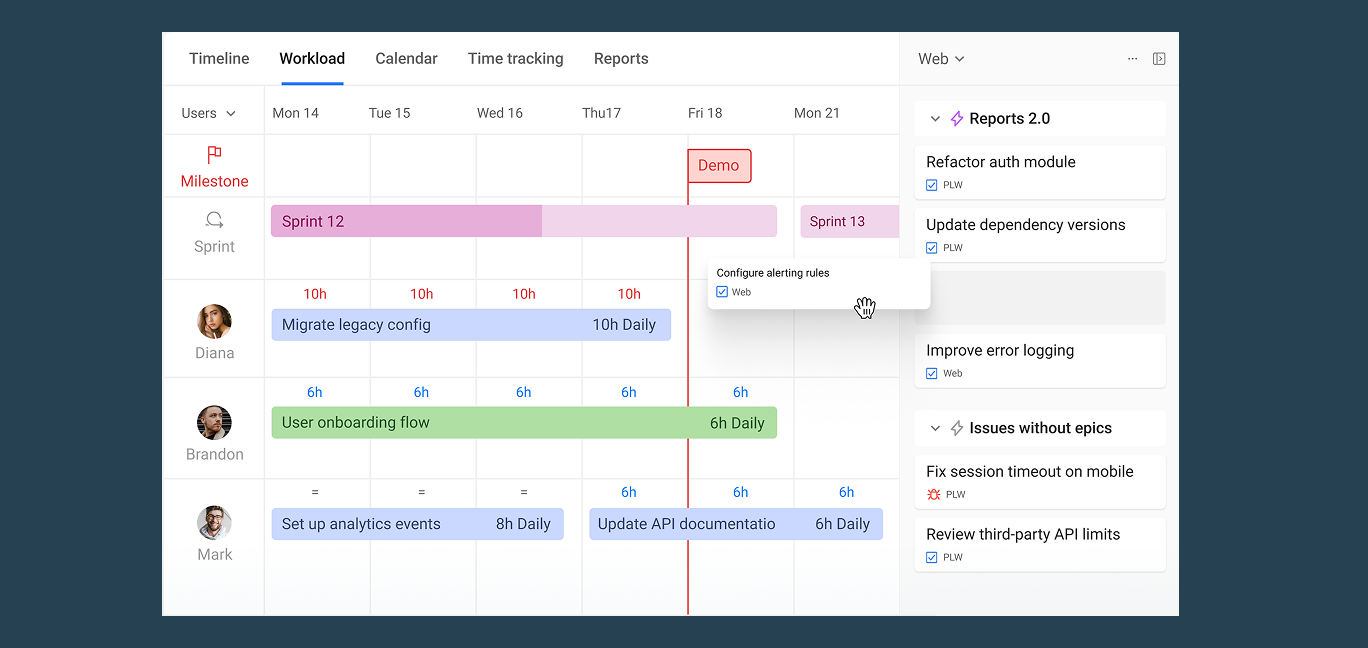Toggle checkbox on Update dependency versions
The image size is (1368, 648).
932,248
